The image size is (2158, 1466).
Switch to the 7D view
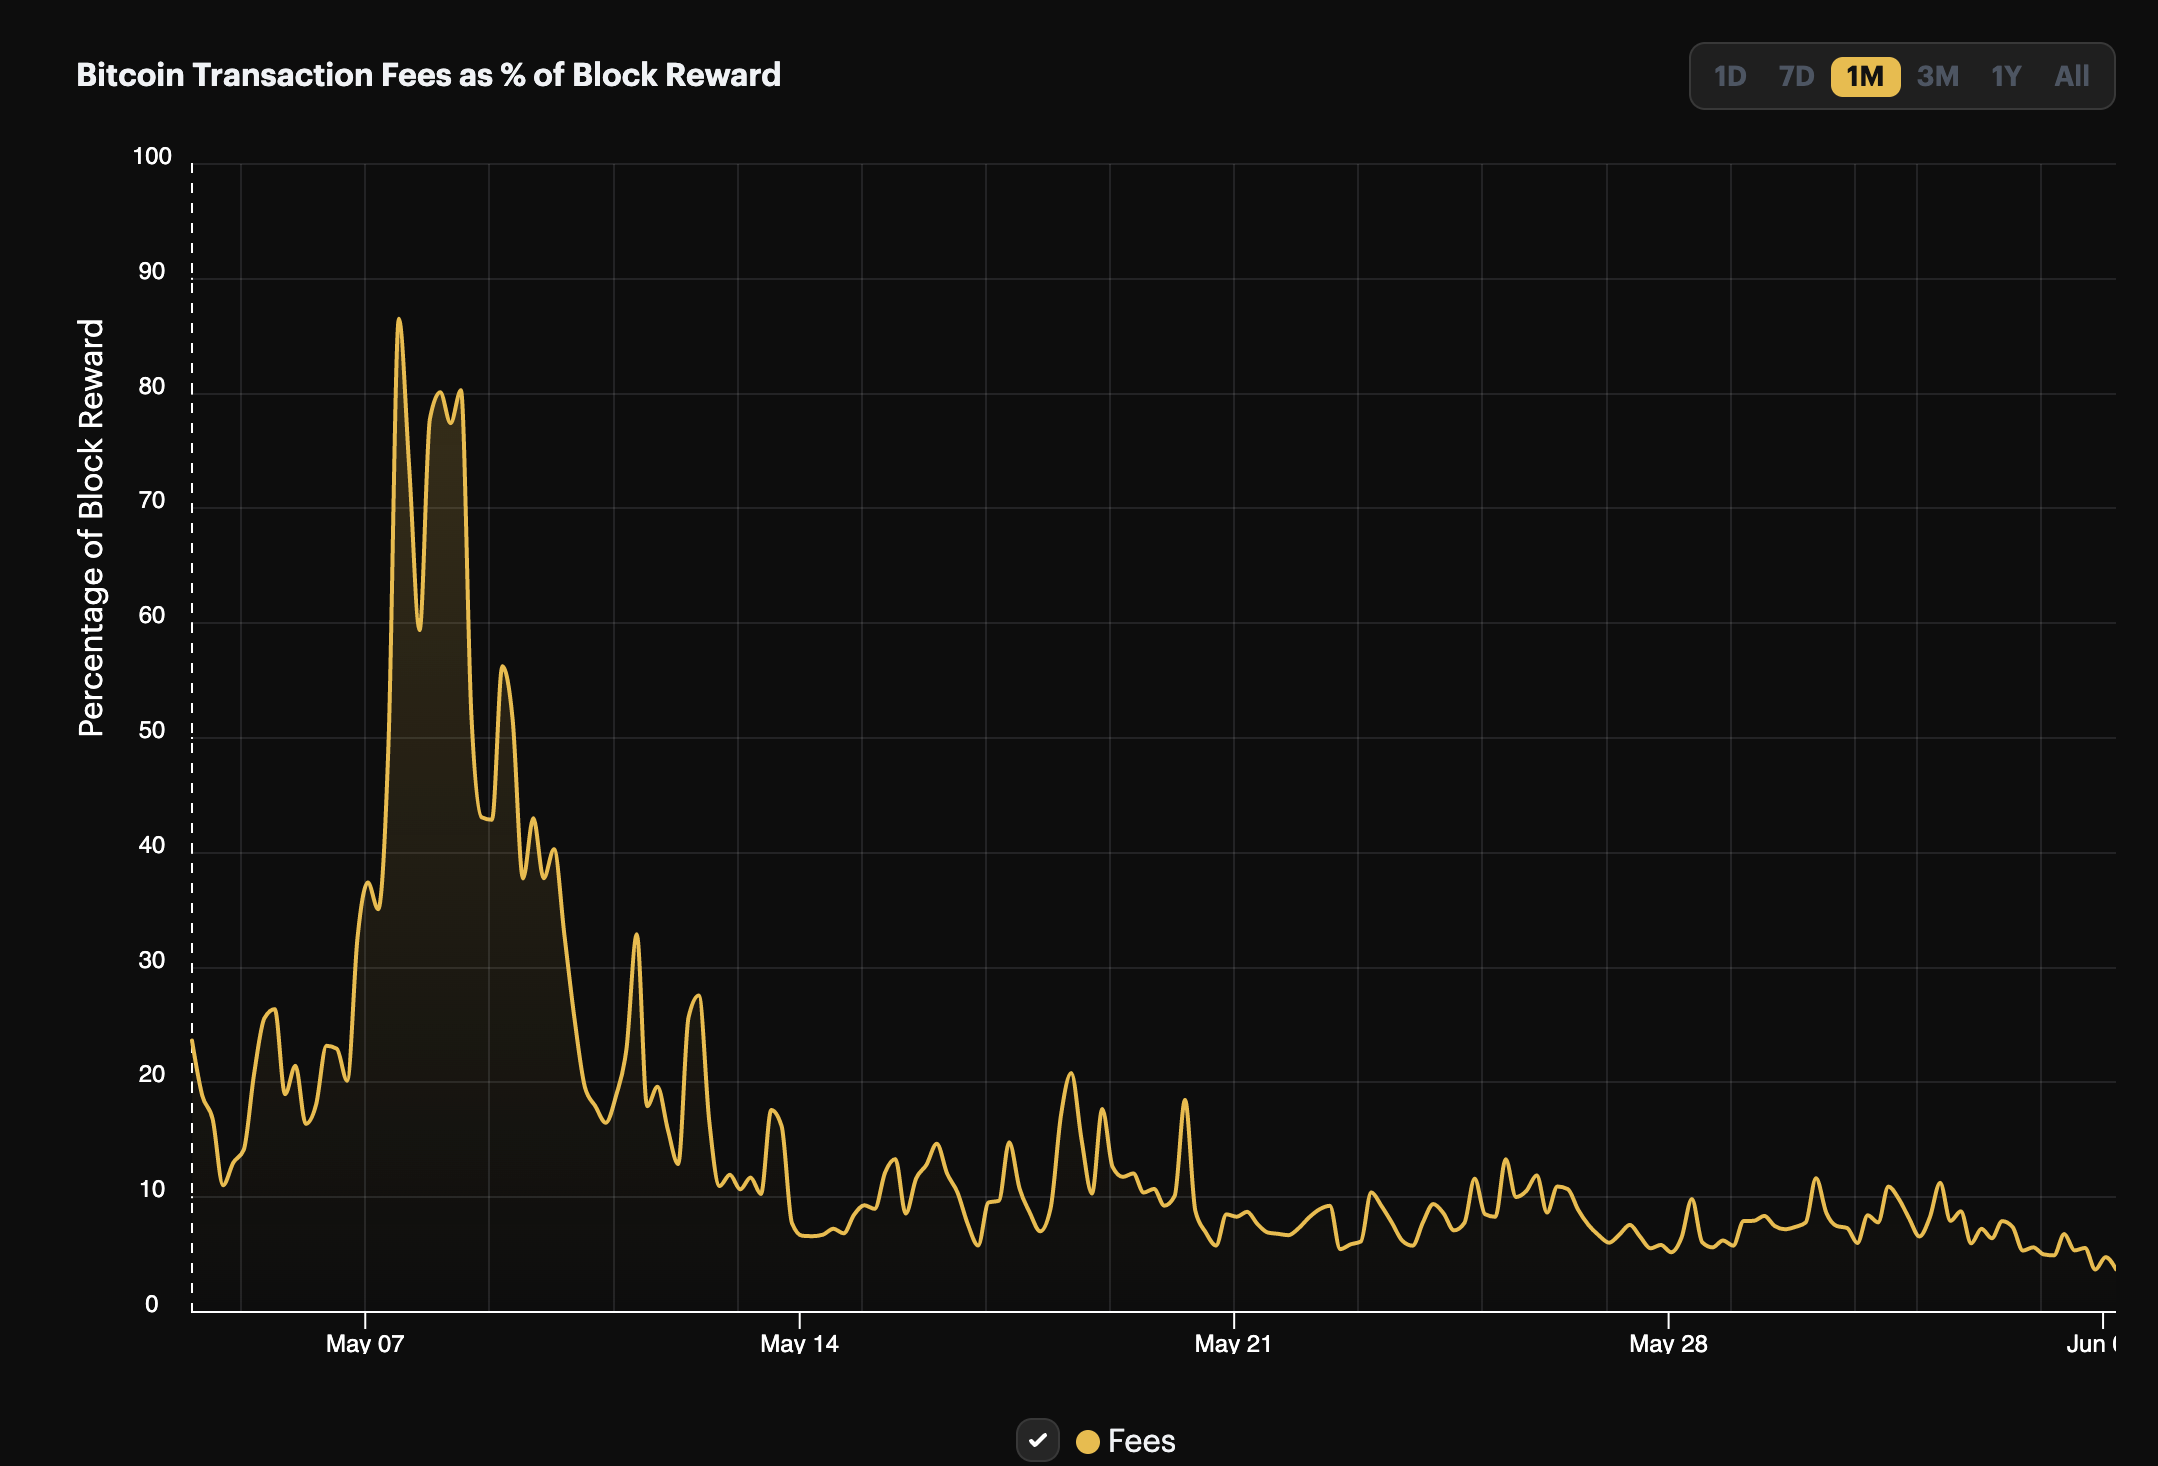[1798, 75]
